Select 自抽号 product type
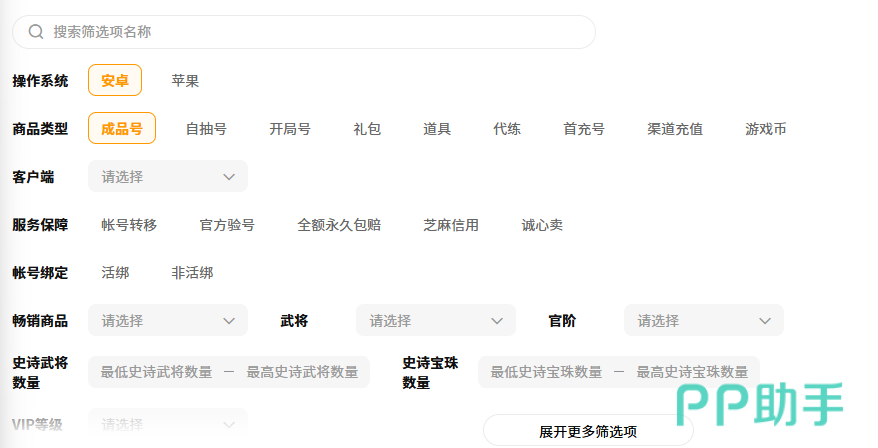Screen dimensions: 878x448 (206, 128)
